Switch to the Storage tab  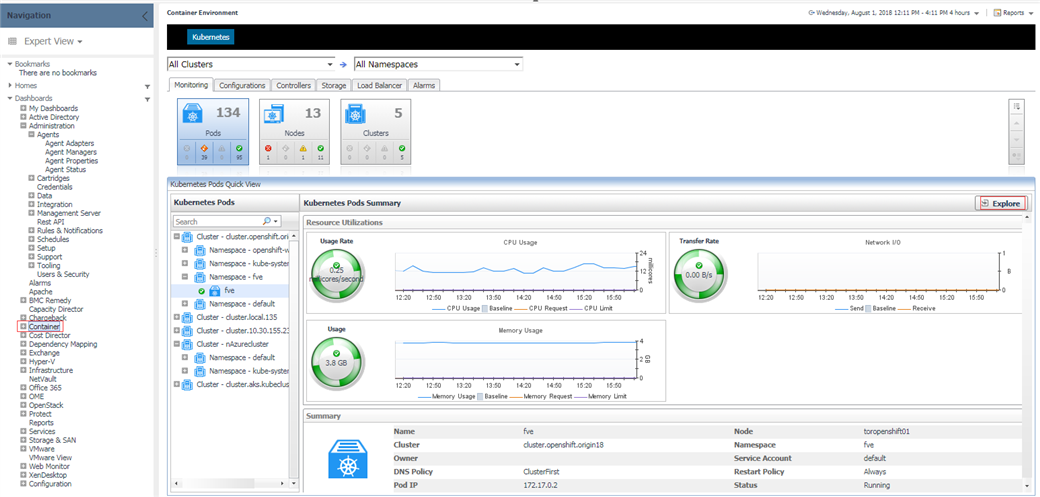tap(334, 86)
